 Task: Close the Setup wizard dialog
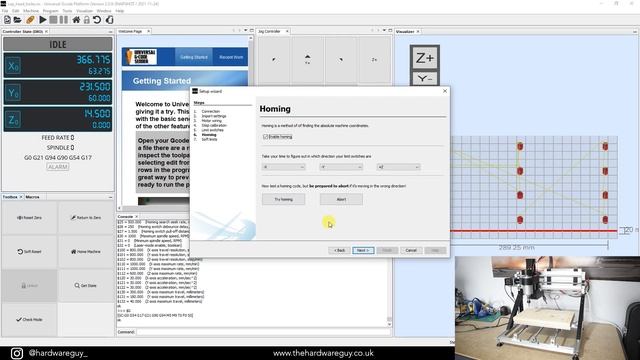(x=445, y=91)
